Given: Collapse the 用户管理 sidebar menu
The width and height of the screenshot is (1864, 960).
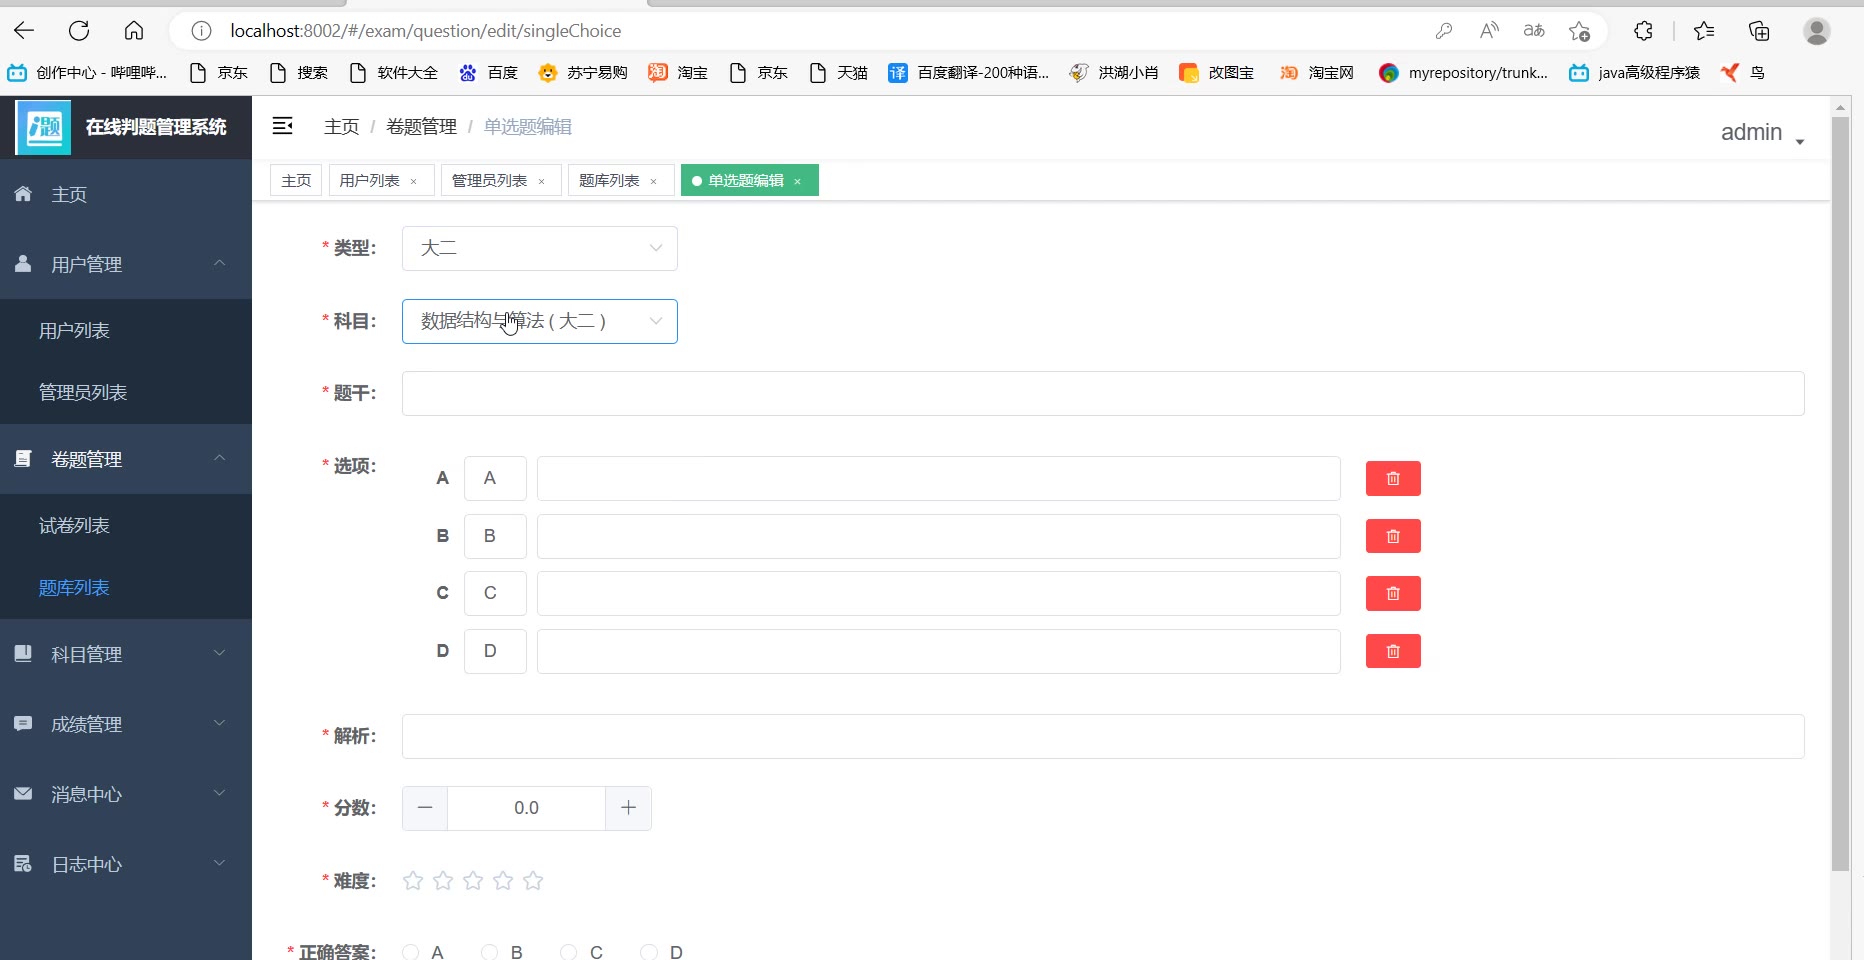Looking at the screenshot, I should [x=126, y=264].
